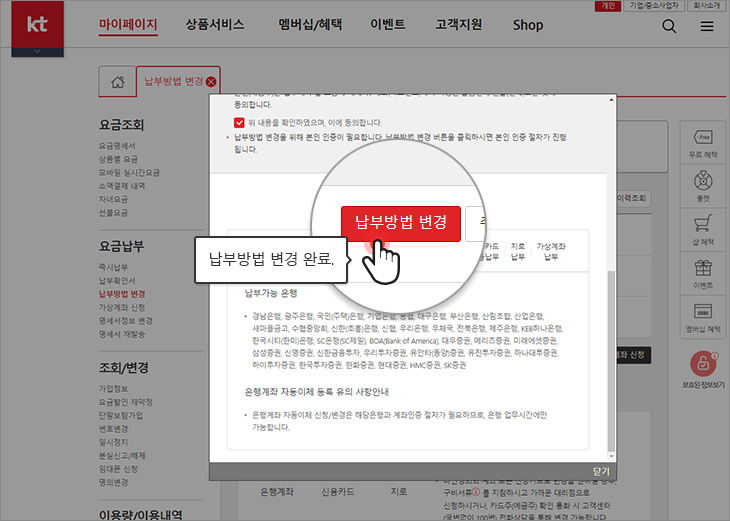Open 룰렛 sidebar icon
Viewport: 730px width, 521px height.
coord(703,186)
